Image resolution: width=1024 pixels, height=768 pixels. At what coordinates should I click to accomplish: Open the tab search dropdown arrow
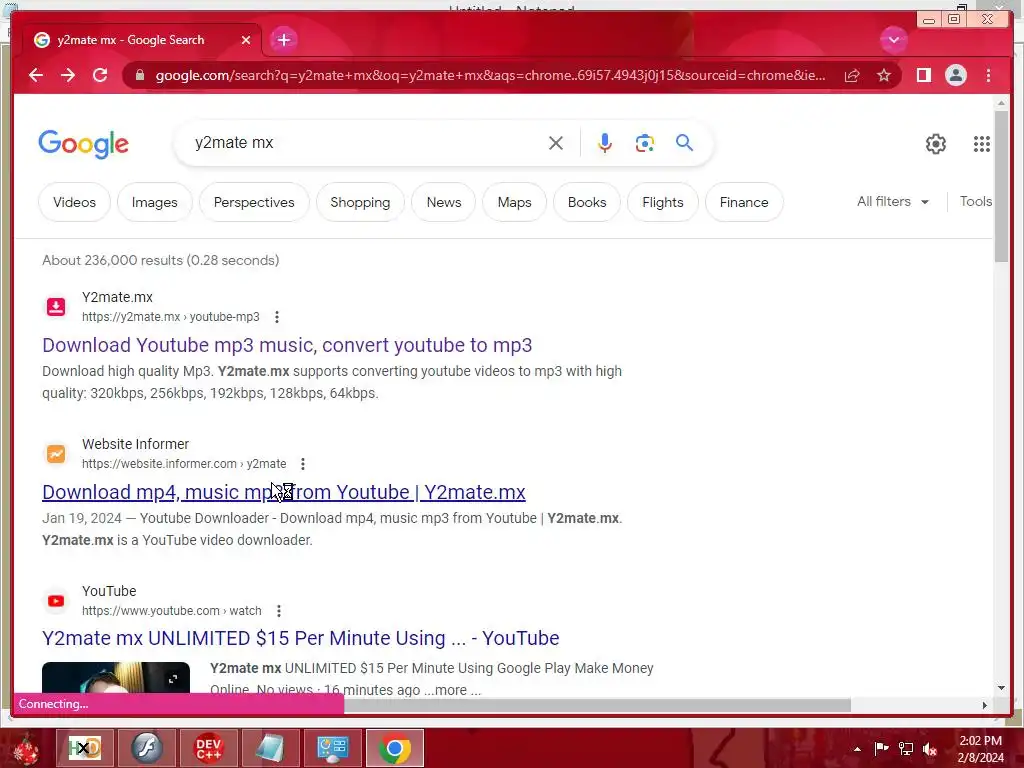(x=893, y=40)
